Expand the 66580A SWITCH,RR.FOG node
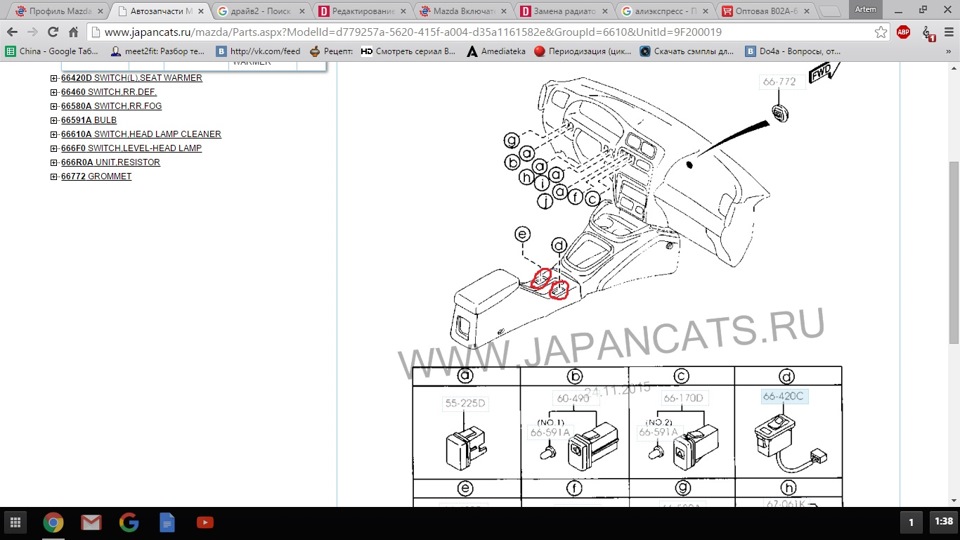The image size is (960, 540). tap(54, 107)
